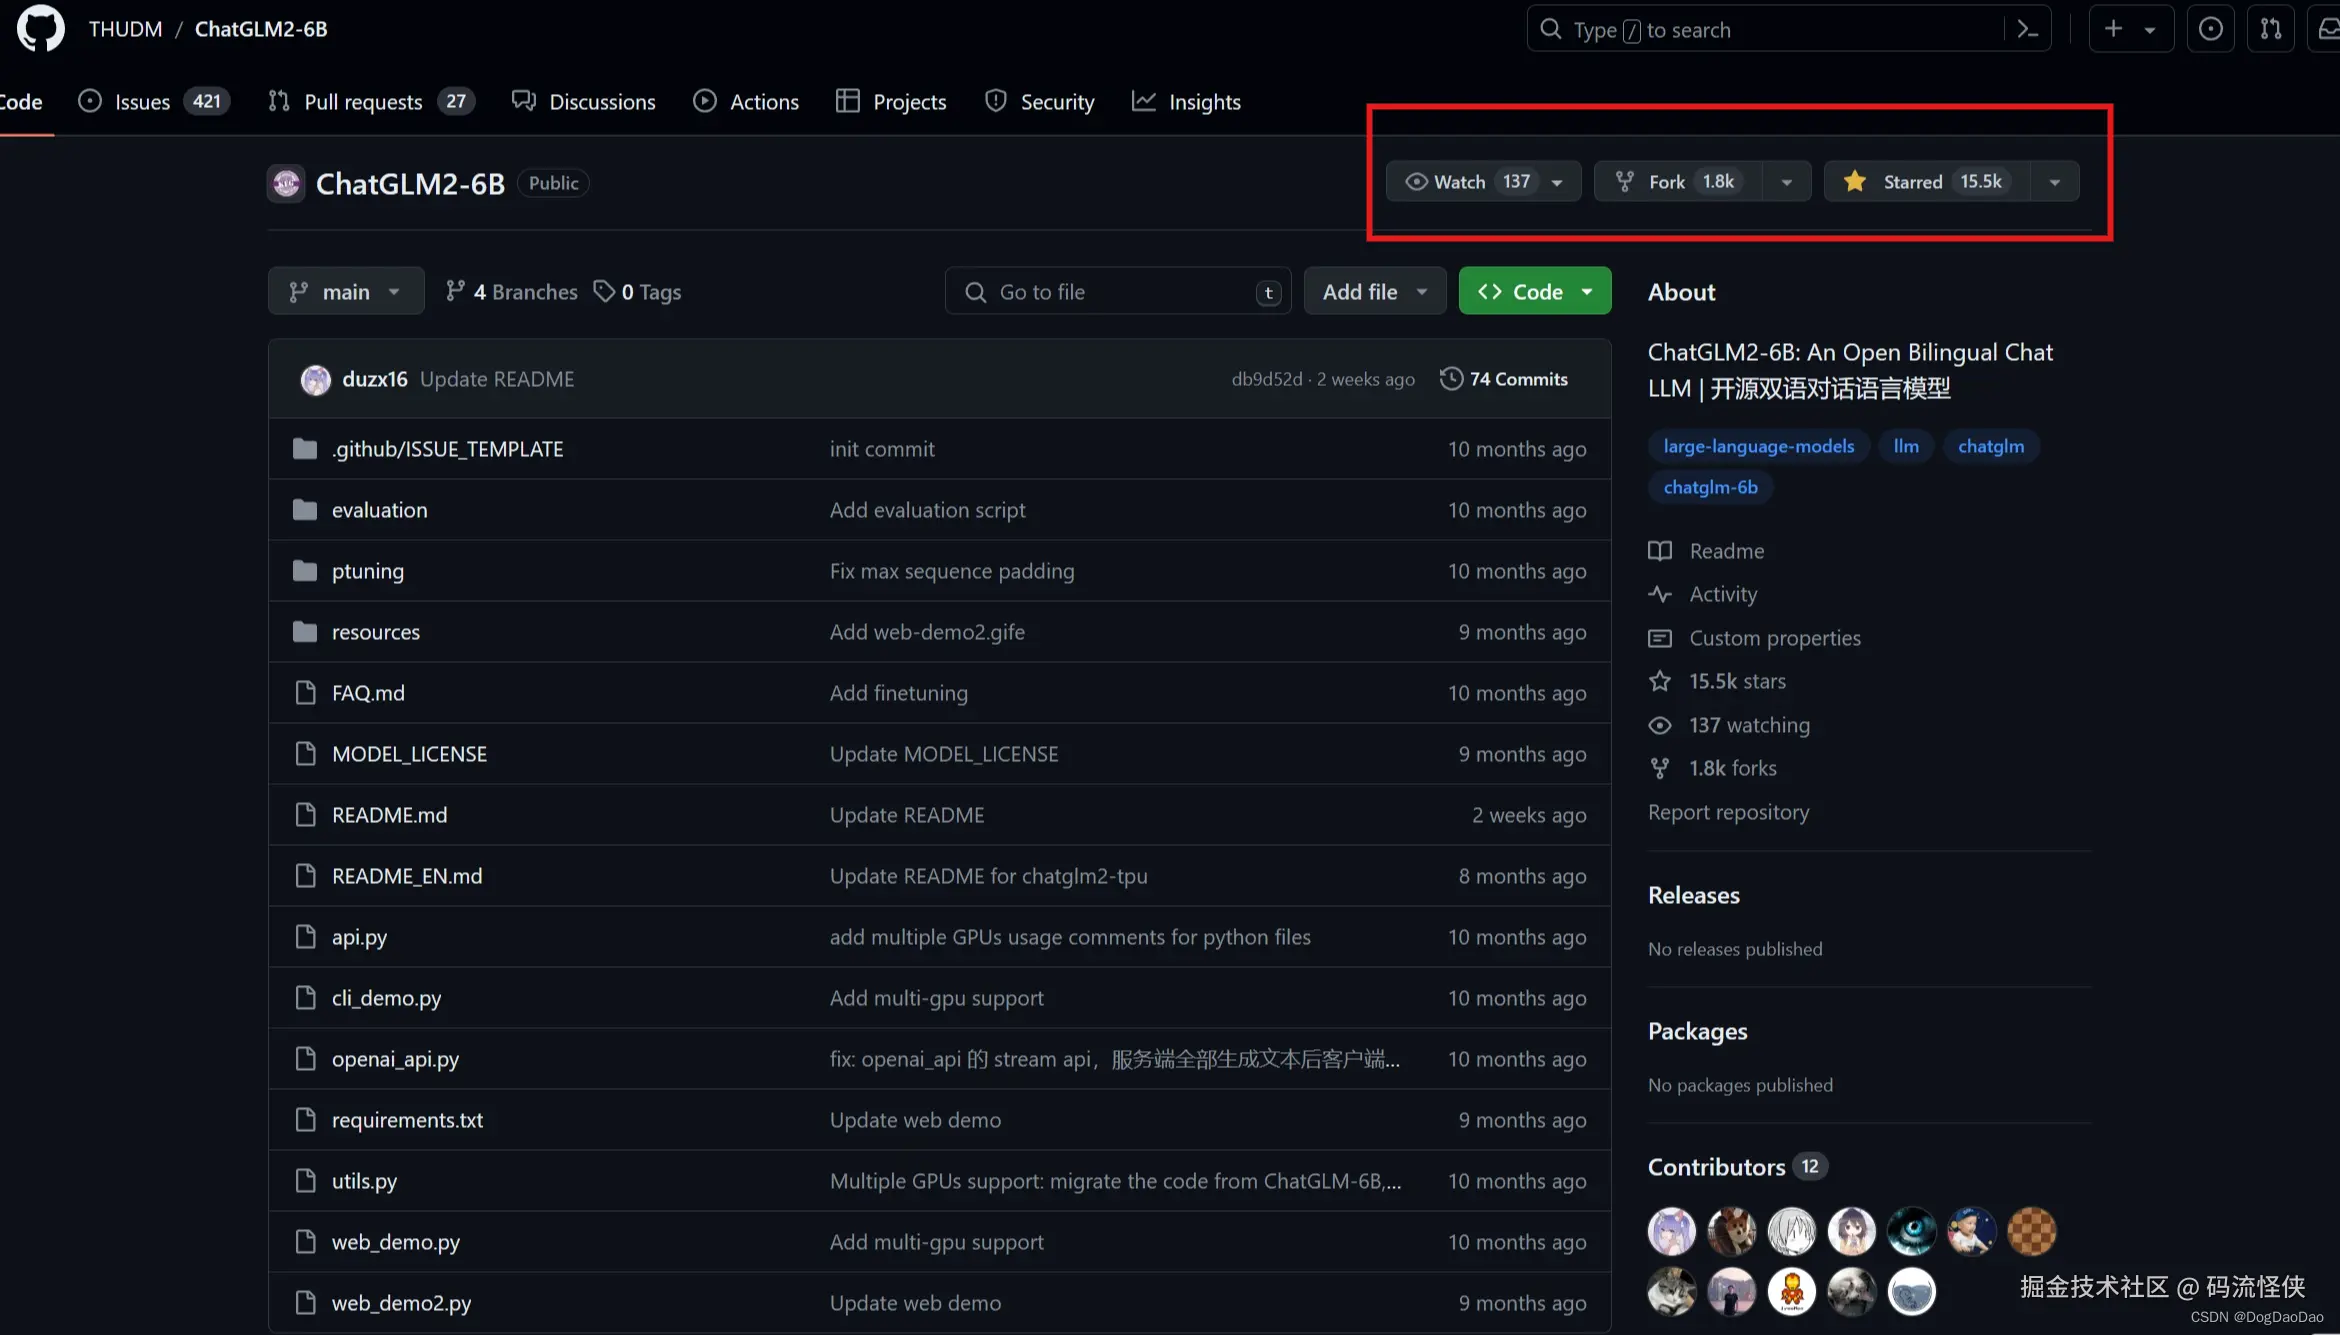The image size is (2340, 1335).
Task: Click the chatglm topic tag
Action: click(1990, 446)
